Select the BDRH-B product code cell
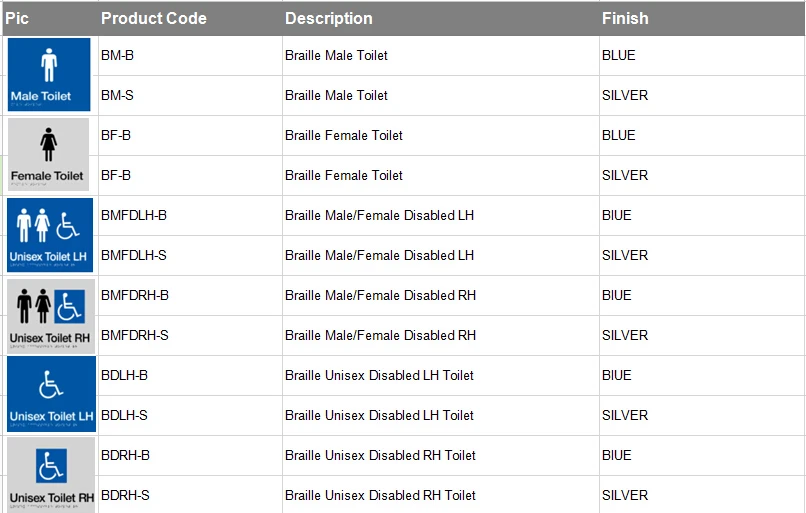Image resolution: width=806 pixels, height=513 pixels. [126, 455]
